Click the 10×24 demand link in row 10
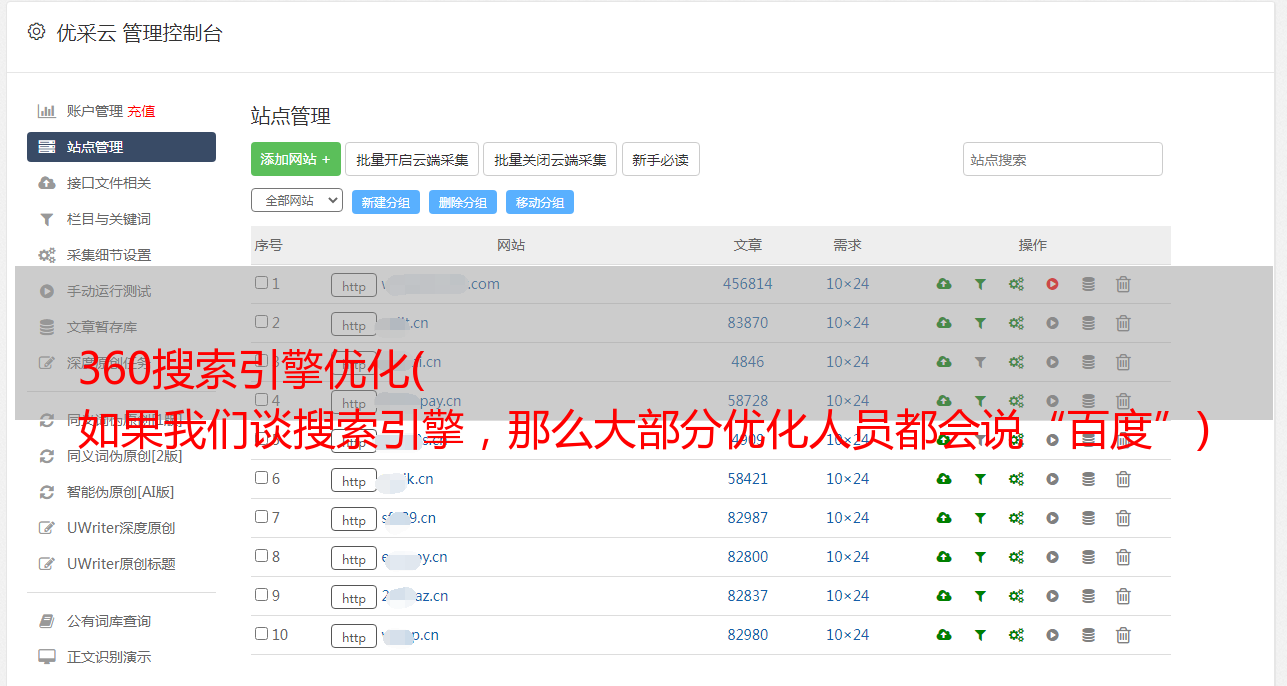 coord(847,635)
